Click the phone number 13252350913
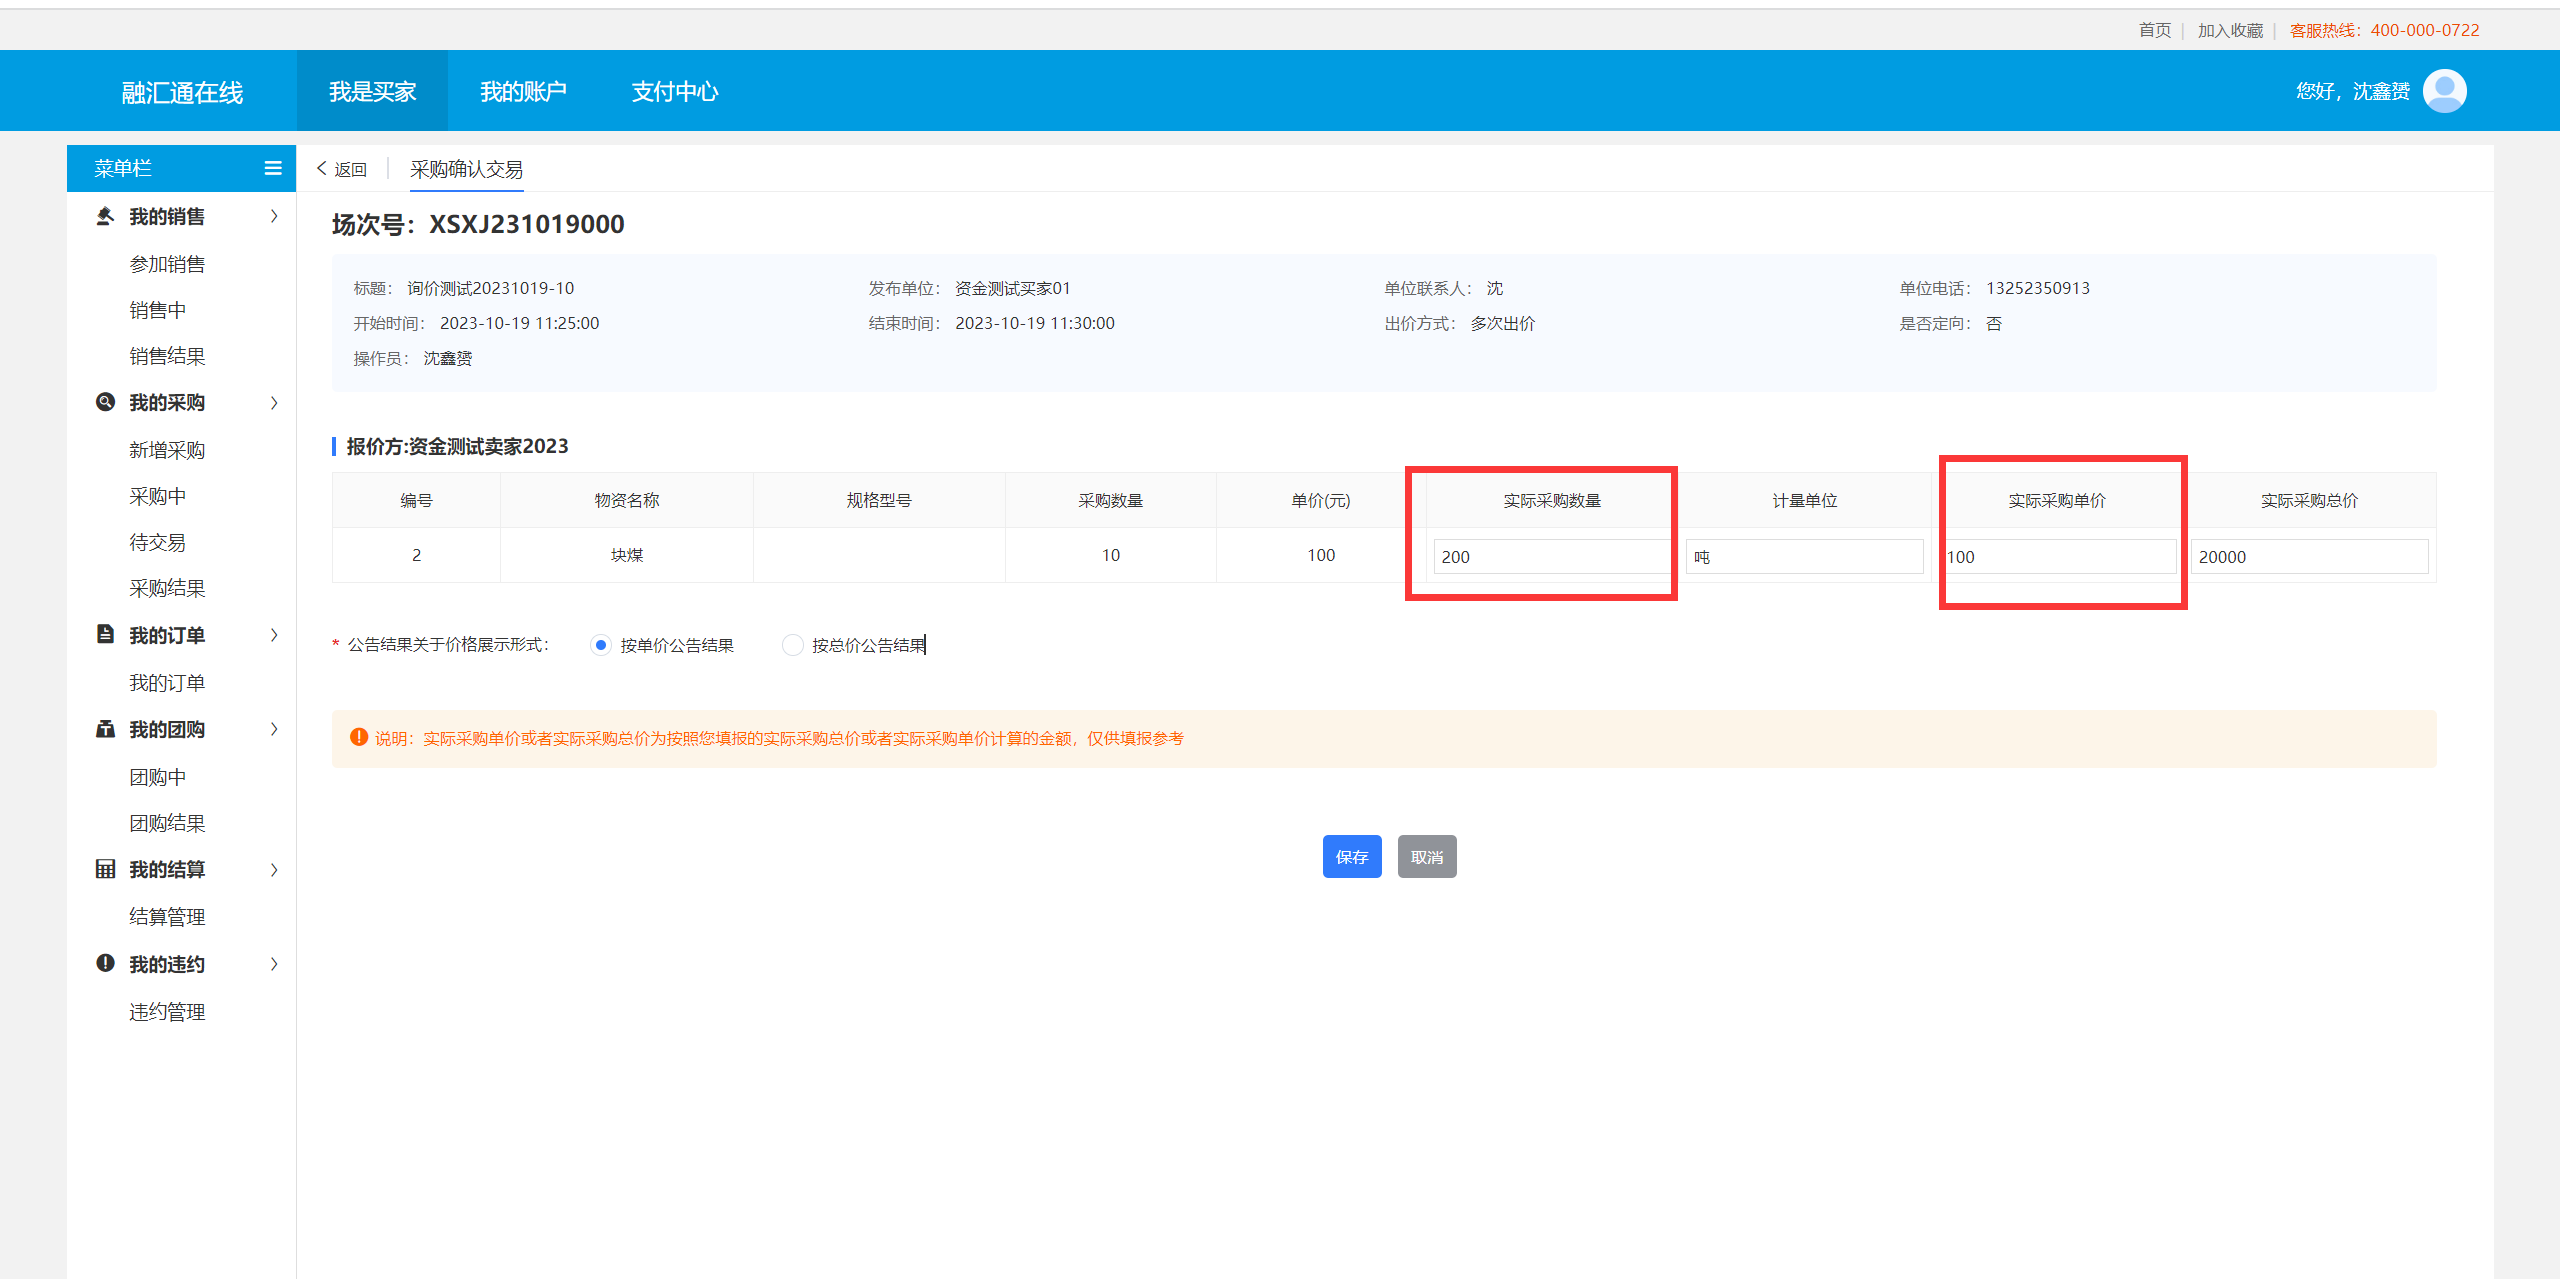The height and width of the screenshot is (1279, 2560). click(x=2038, y=288)
